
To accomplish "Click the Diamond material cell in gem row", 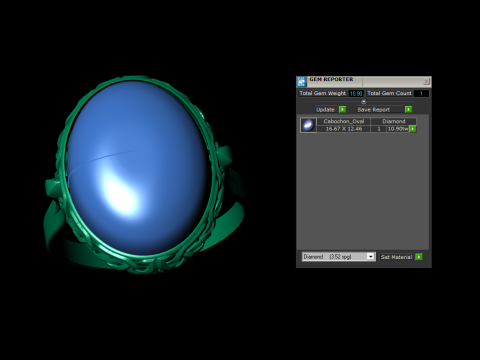I will coord(394,121).
